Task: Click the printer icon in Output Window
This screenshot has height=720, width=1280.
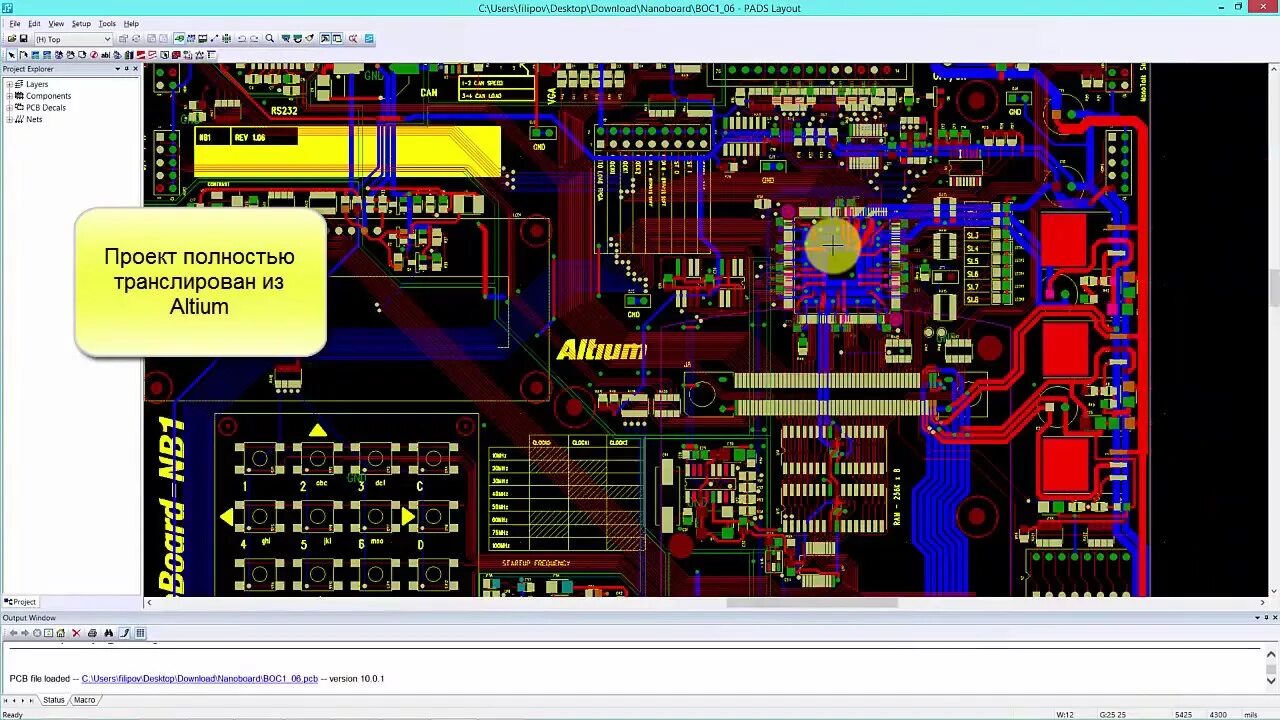Action: [92, 633]
